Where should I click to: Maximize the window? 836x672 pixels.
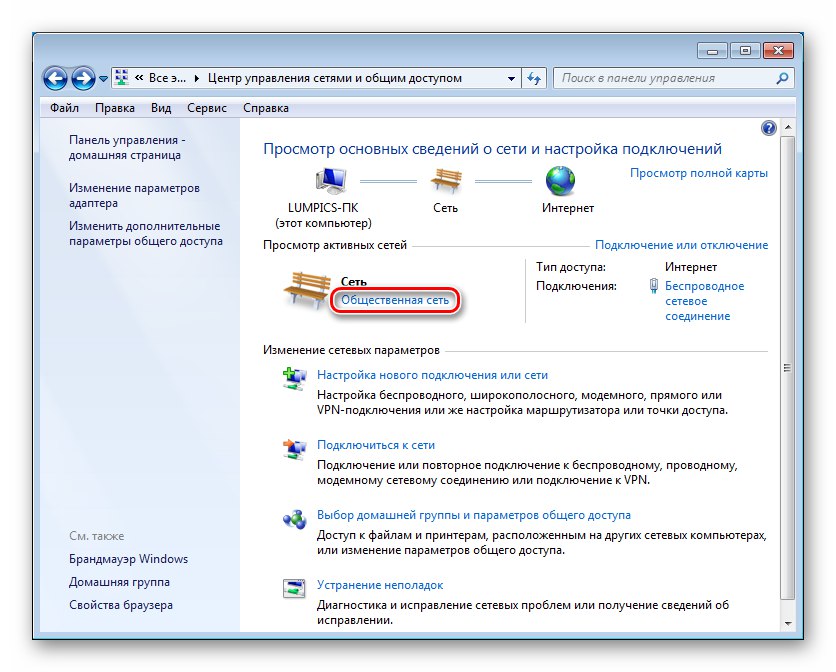coord(745,51)
